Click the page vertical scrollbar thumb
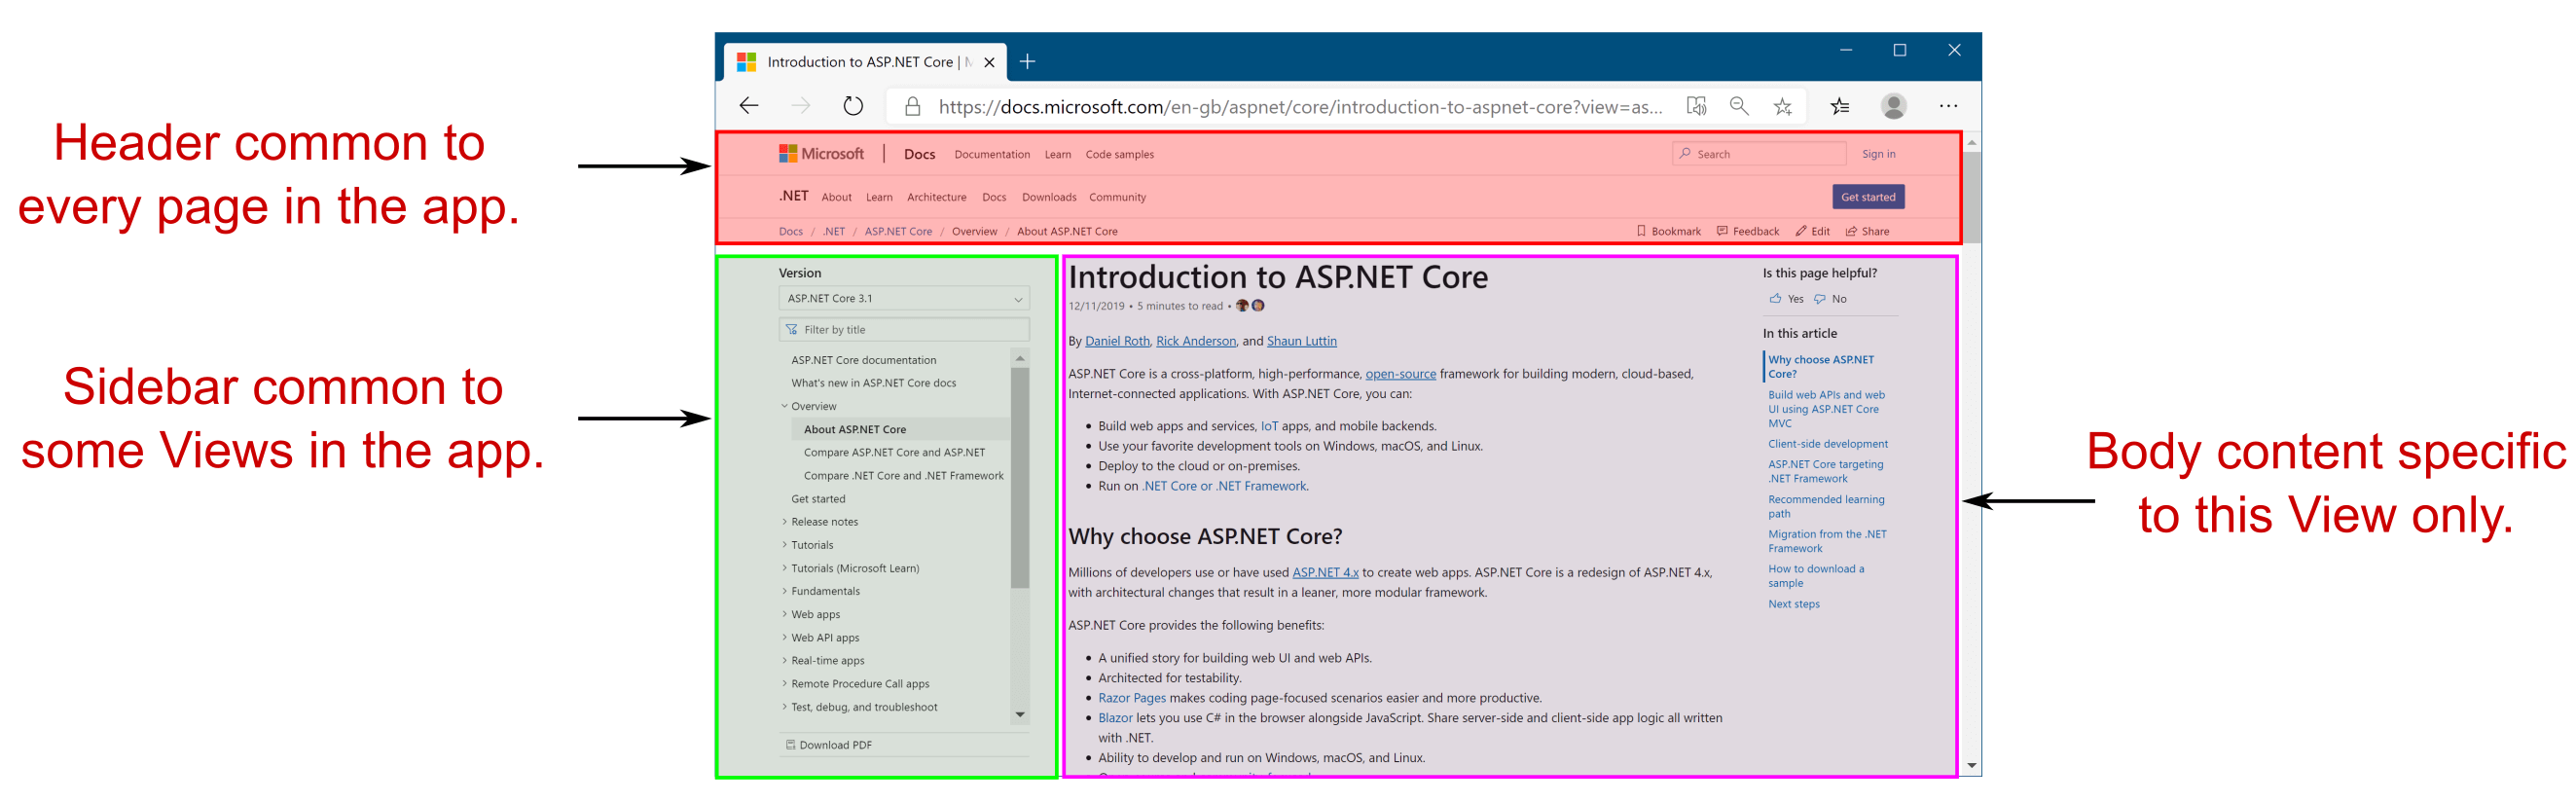The width and height of the screenshot is (2576, 803). (x=1971, y=198)
